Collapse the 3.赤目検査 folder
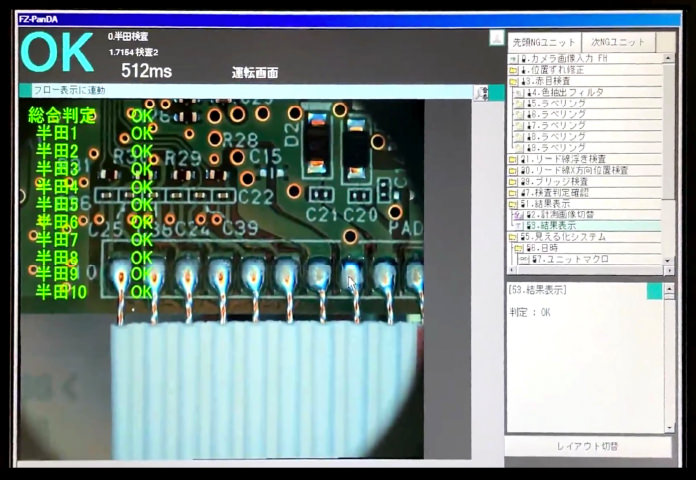 [513, 81]
